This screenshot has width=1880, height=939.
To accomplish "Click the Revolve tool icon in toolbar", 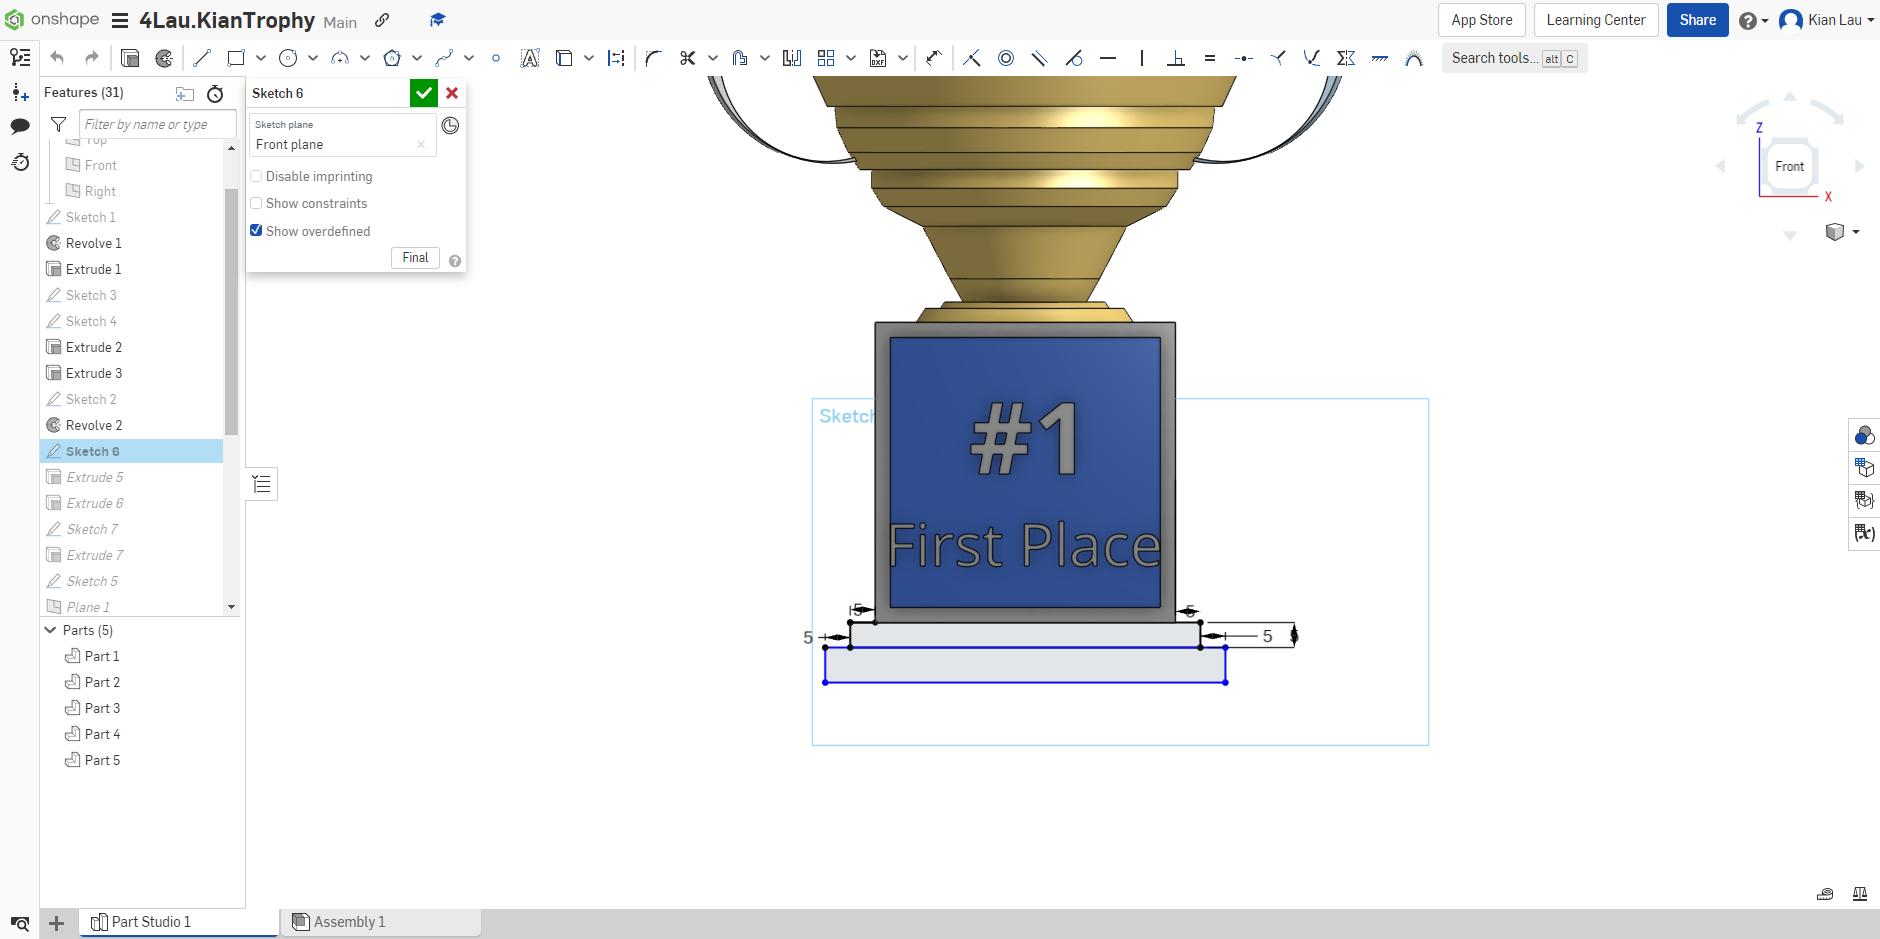I will [164, 58].
